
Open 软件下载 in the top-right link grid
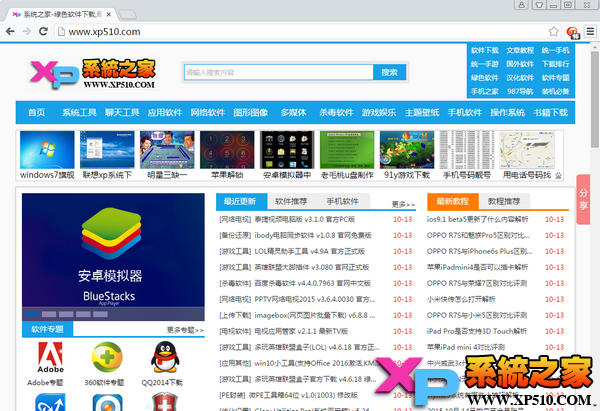click(x=484, y=51)
